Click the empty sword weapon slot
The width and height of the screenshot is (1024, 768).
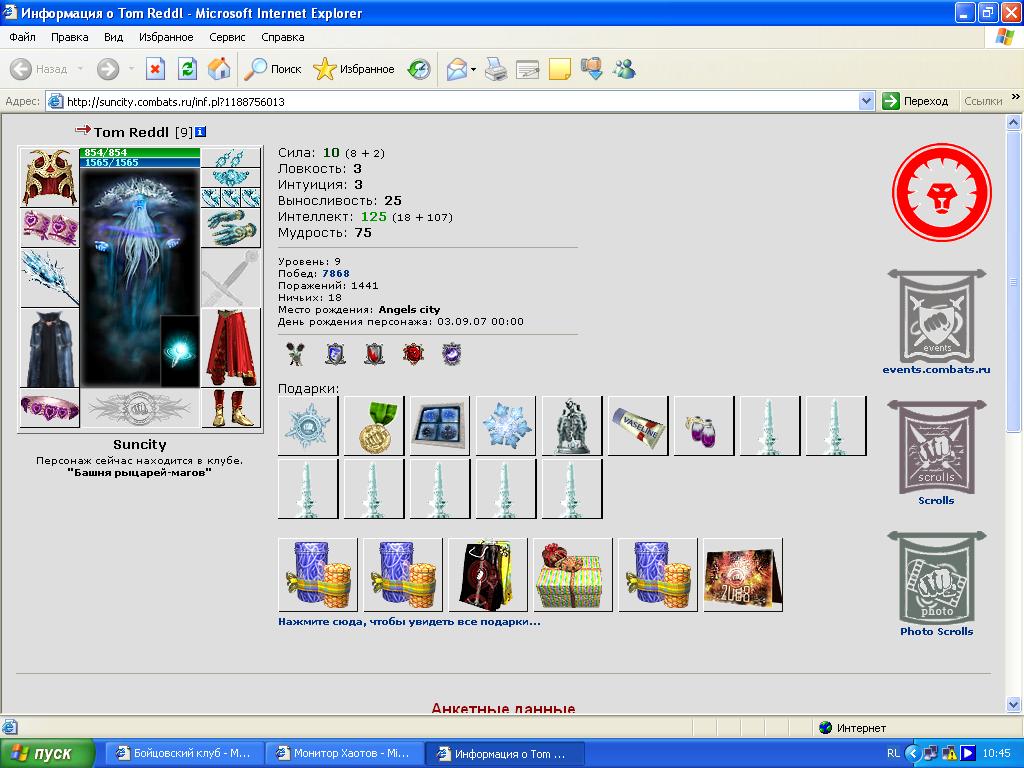231,278
